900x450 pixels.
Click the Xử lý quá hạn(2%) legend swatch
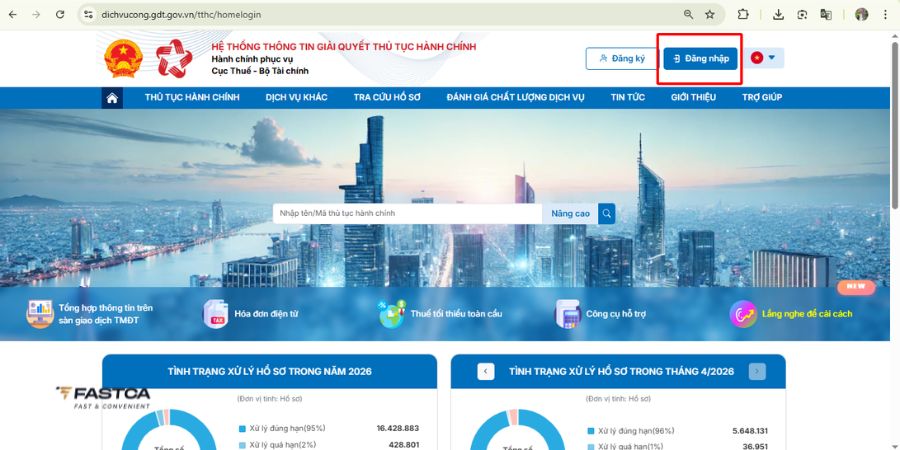pyautogui.click(x=242, y=445)
